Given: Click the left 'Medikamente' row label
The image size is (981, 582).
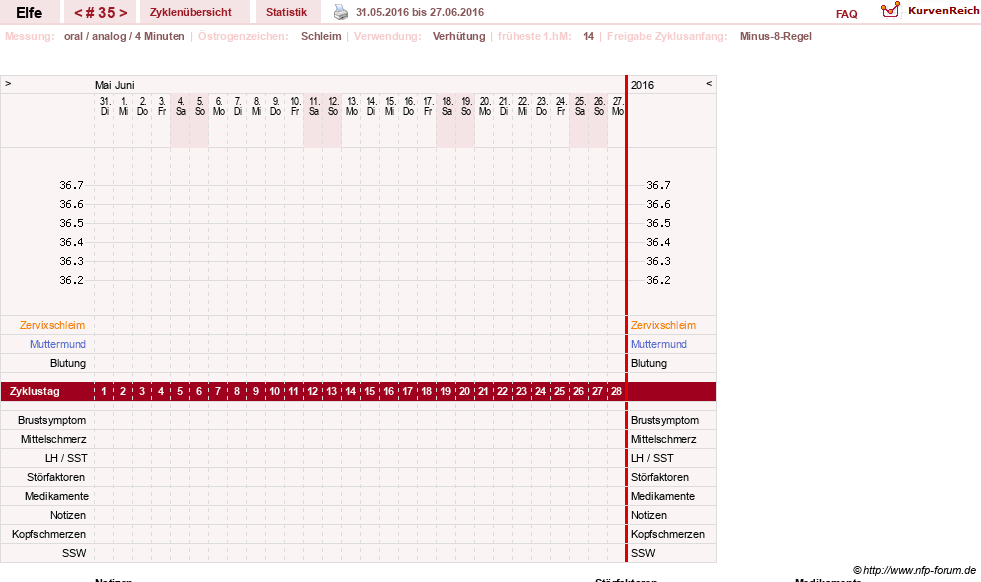Looking at the screenshot, I should click(x=56, y=496).
